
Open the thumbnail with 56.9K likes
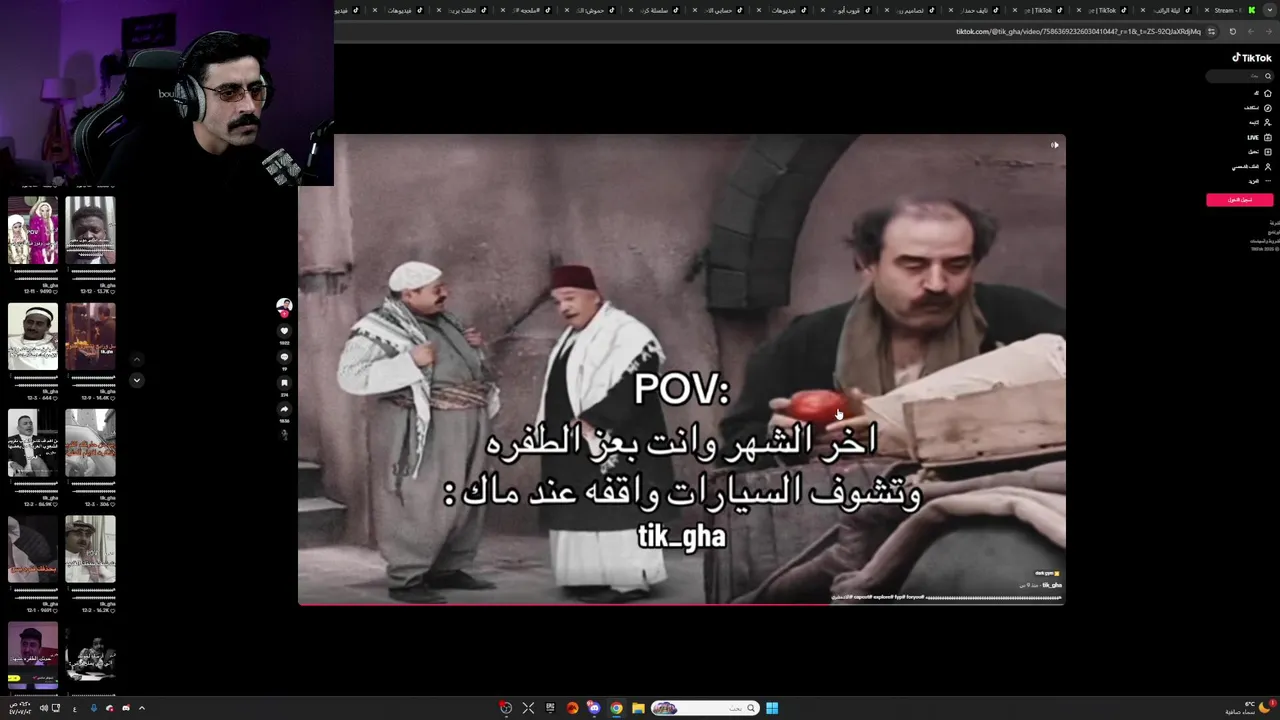[x=33, y=443]
